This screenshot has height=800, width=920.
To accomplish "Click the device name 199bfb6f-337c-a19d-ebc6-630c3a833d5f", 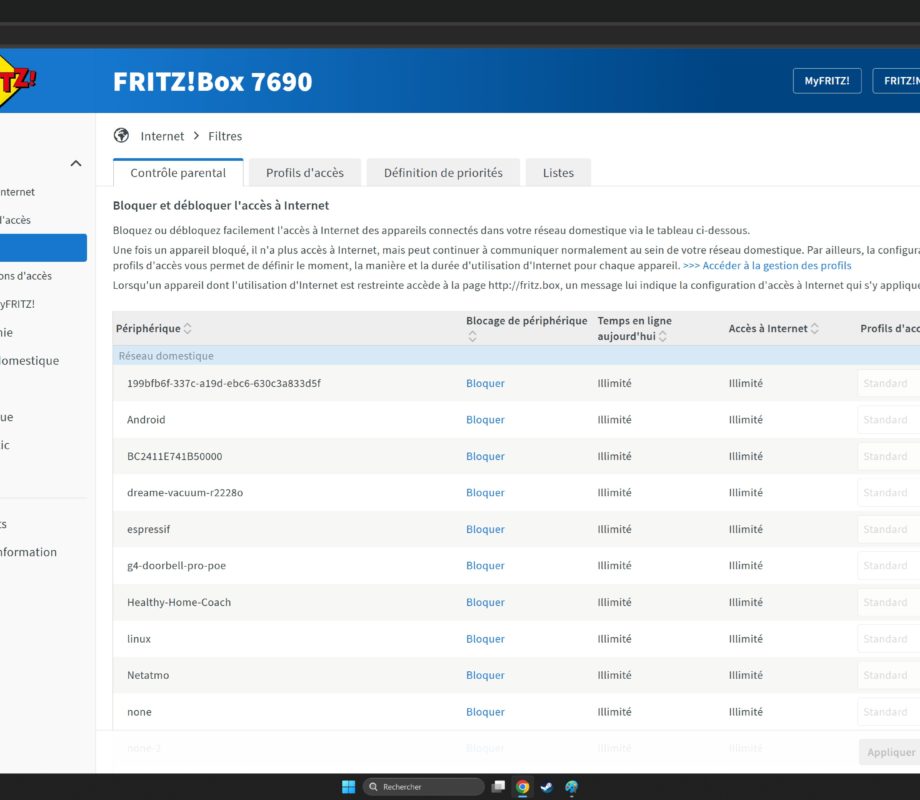I will tap(224, 383).
